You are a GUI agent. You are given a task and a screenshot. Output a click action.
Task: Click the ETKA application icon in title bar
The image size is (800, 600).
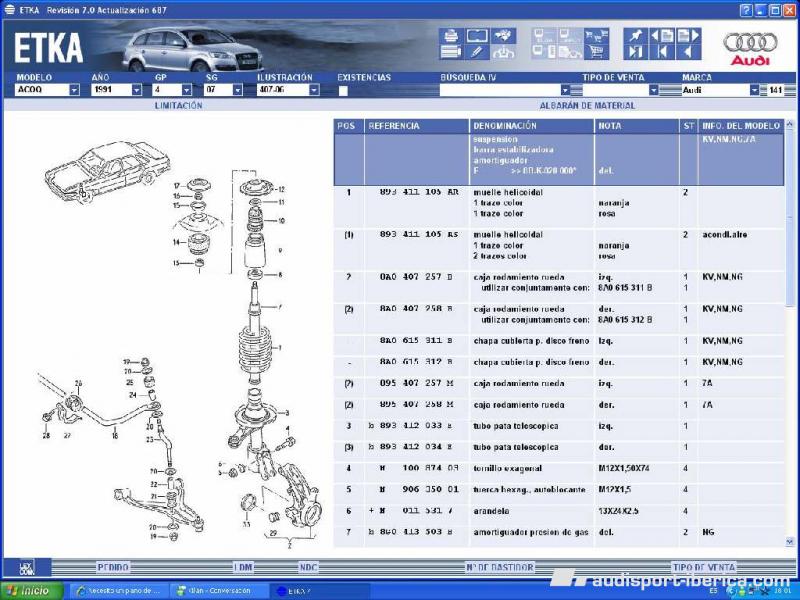click(x=10, y=10)
